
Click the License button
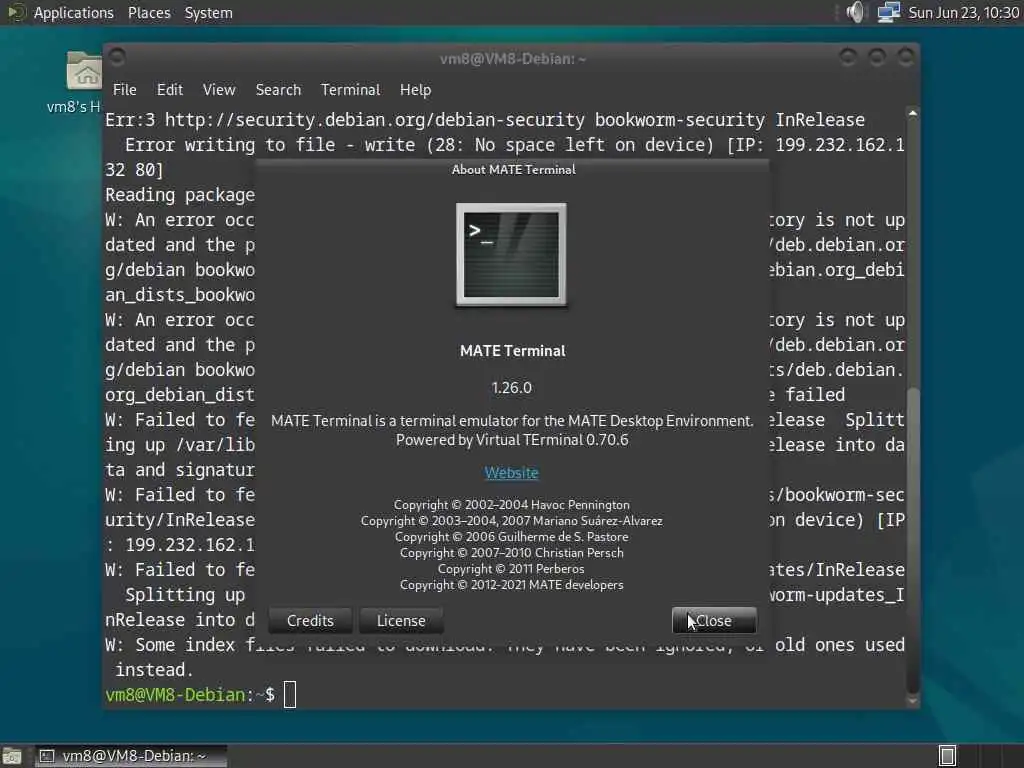[401, 620]
